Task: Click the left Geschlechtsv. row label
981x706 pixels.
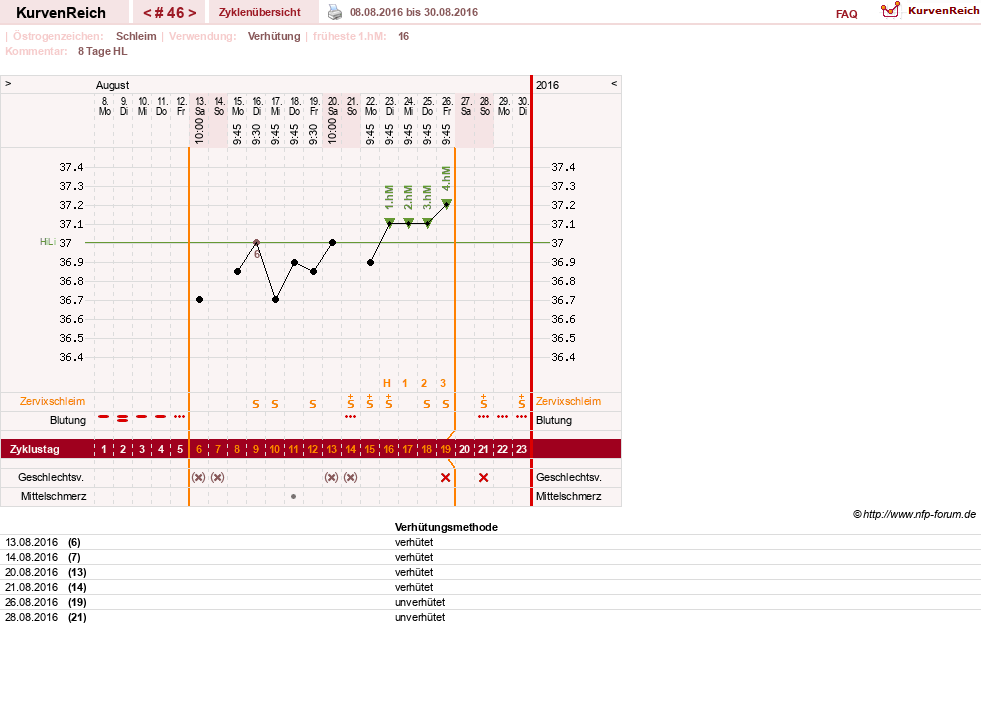Action: pos(51,477)
